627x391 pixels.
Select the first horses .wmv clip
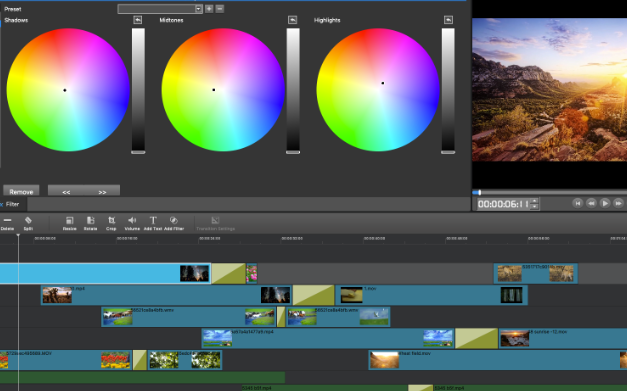[189, 317]
